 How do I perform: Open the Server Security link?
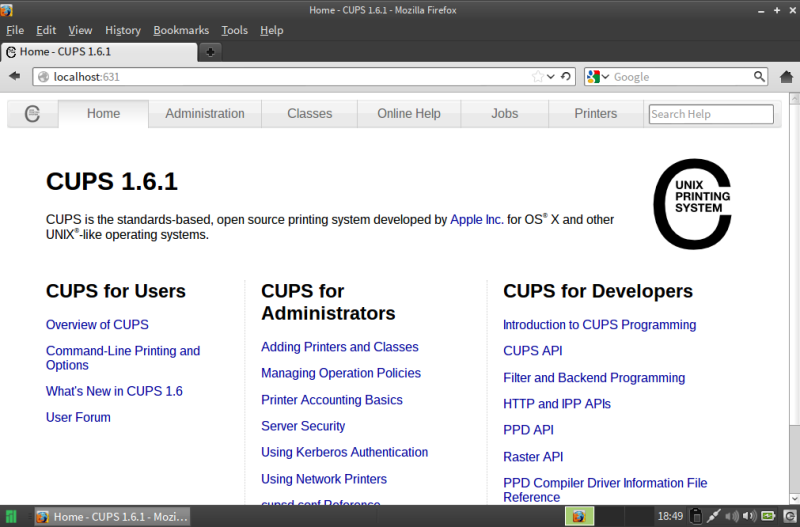pos(303,425)
